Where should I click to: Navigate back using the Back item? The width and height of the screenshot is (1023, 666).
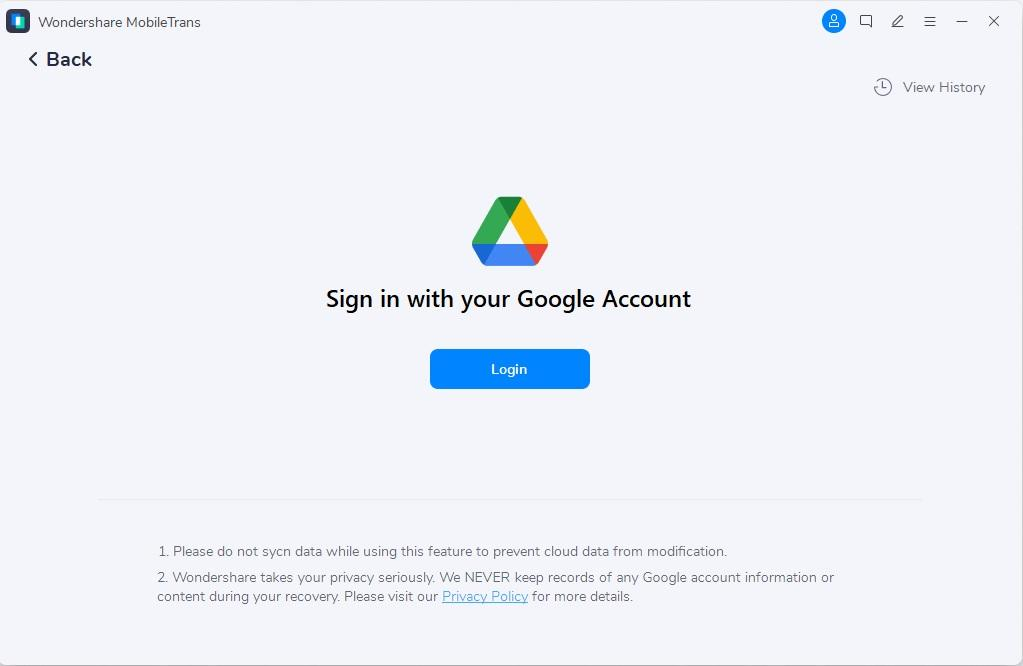57,60
